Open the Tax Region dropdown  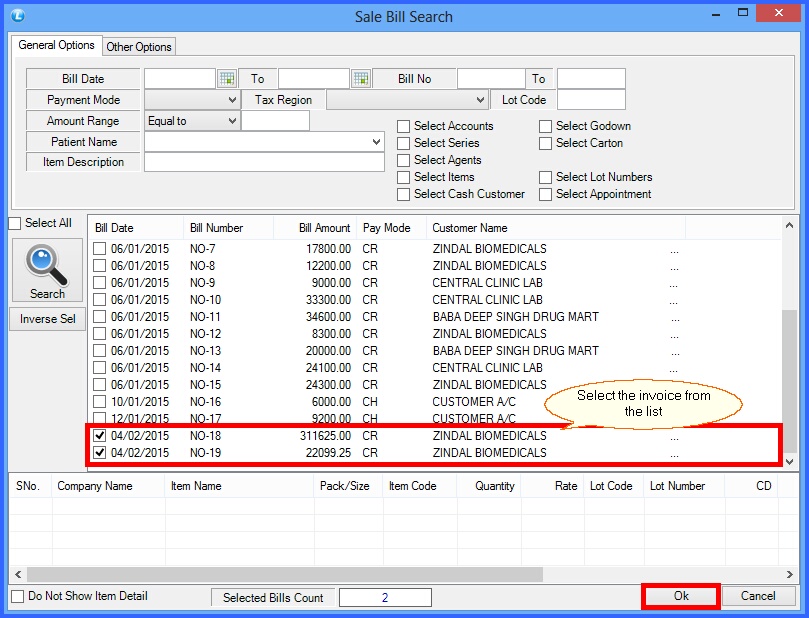(x=480, y=100)
